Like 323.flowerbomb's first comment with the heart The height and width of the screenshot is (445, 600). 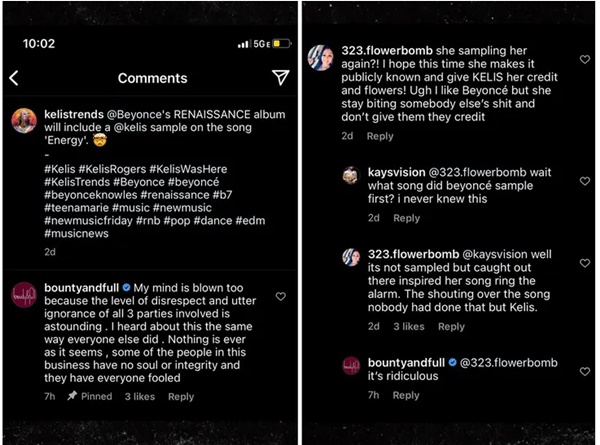(x=585, y=60)
